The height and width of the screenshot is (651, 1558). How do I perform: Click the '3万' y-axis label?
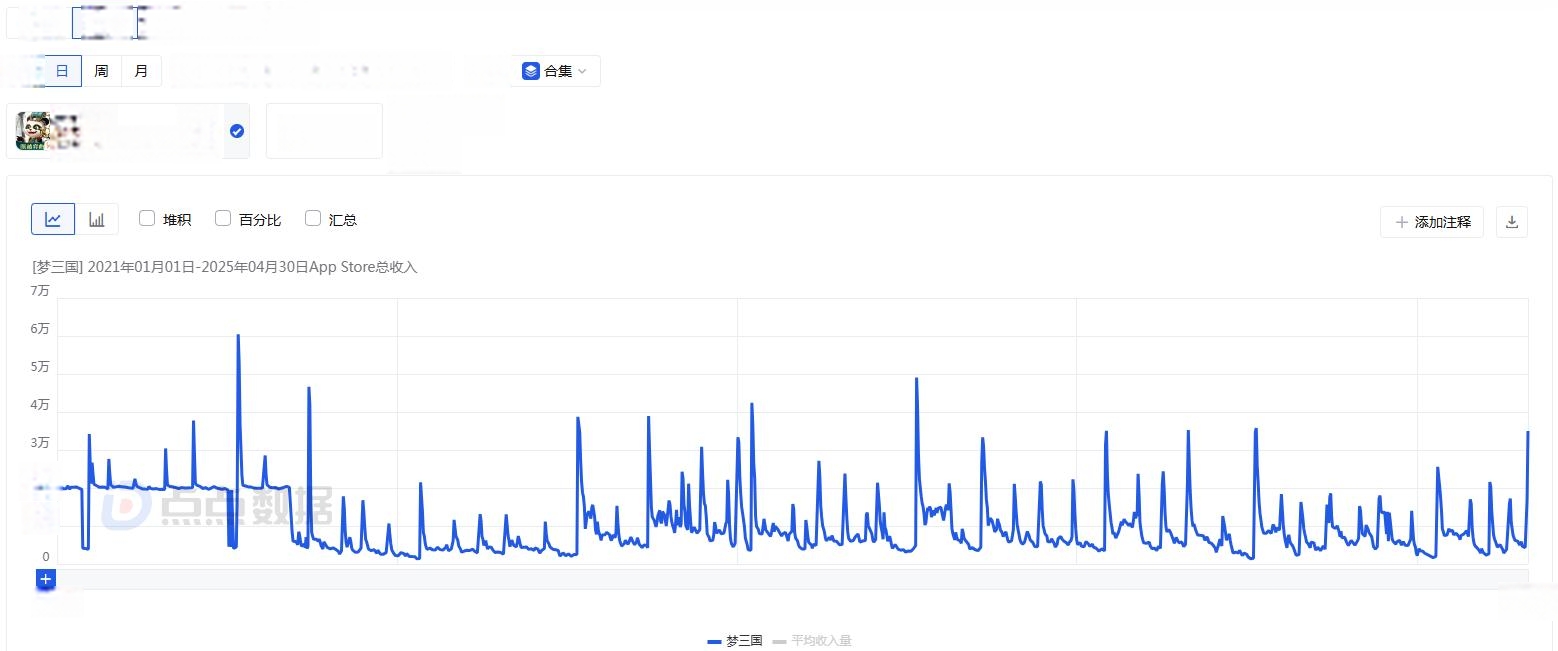click(40, 442)
